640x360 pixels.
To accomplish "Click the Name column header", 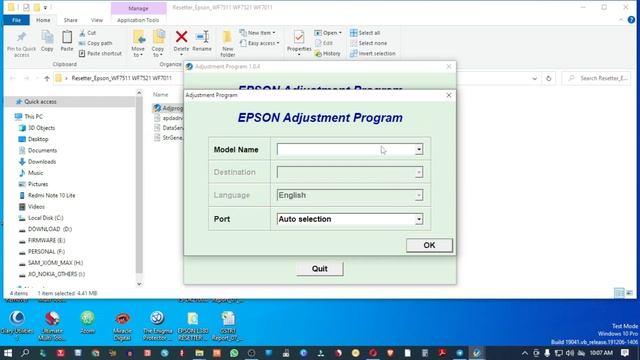I will coord(160,95).
